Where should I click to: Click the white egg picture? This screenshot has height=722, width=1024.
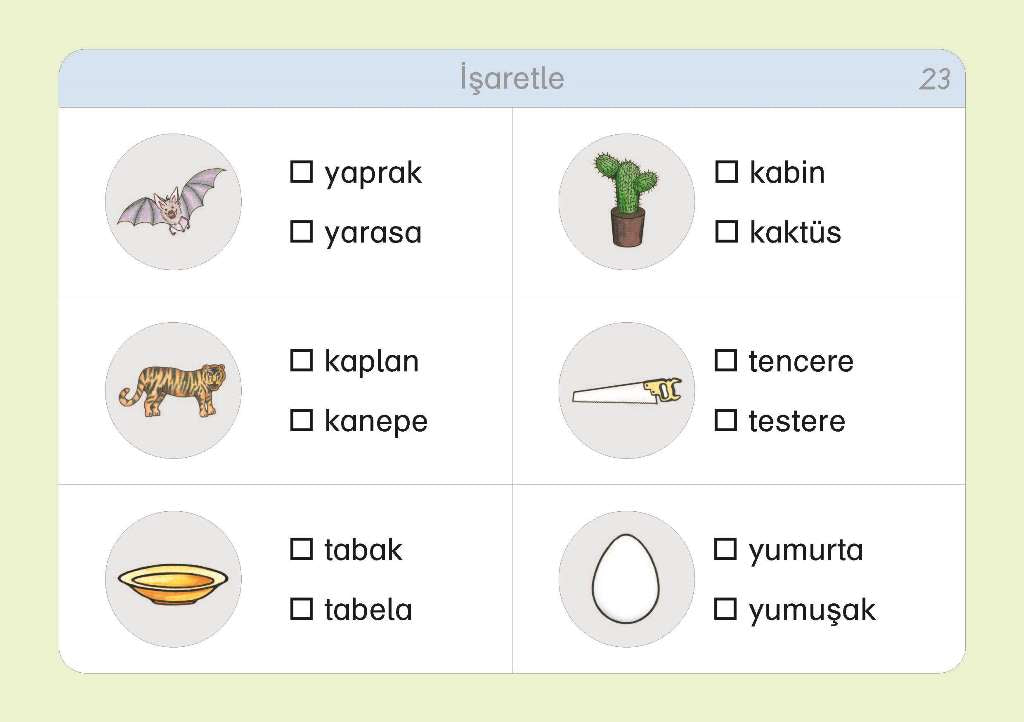click(x=626, y=580)
